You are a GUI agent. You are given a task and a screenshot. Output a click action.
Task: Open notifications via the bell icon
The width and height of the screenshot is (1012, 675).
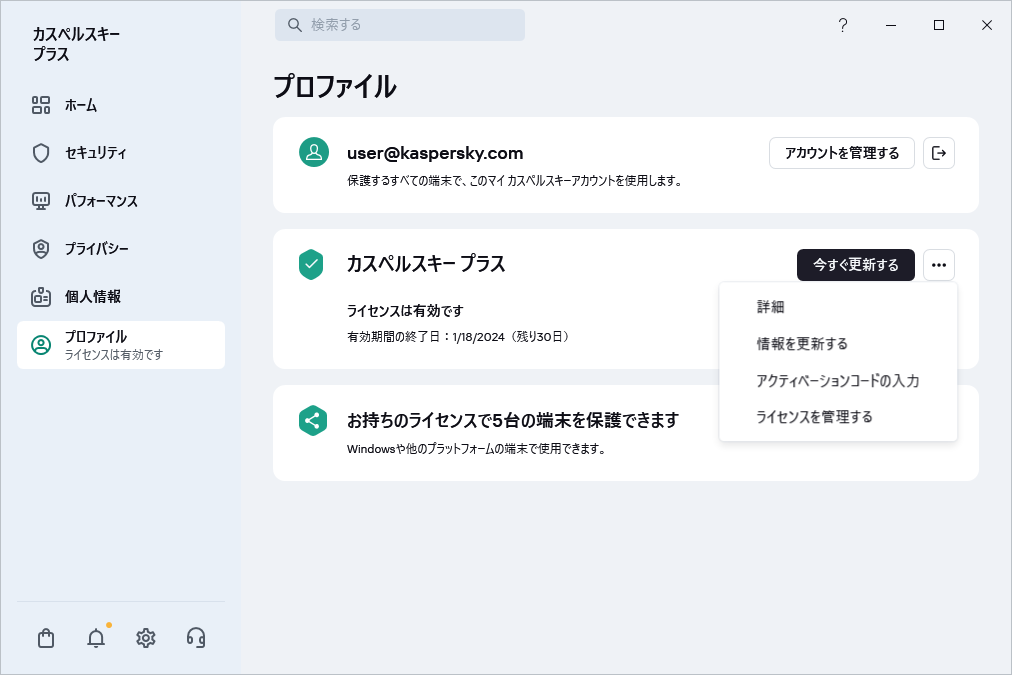95,638
